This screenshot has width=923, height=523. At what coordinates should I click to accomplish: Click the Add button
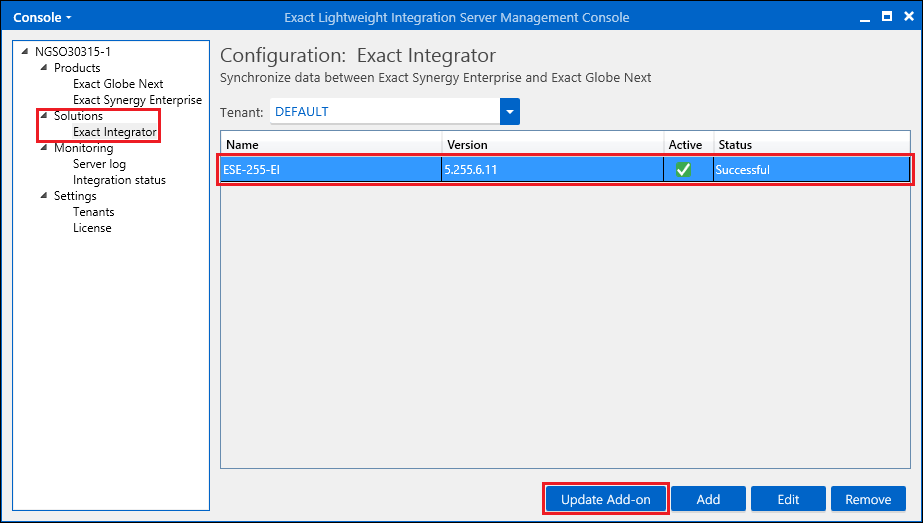(x=708, y=499)
